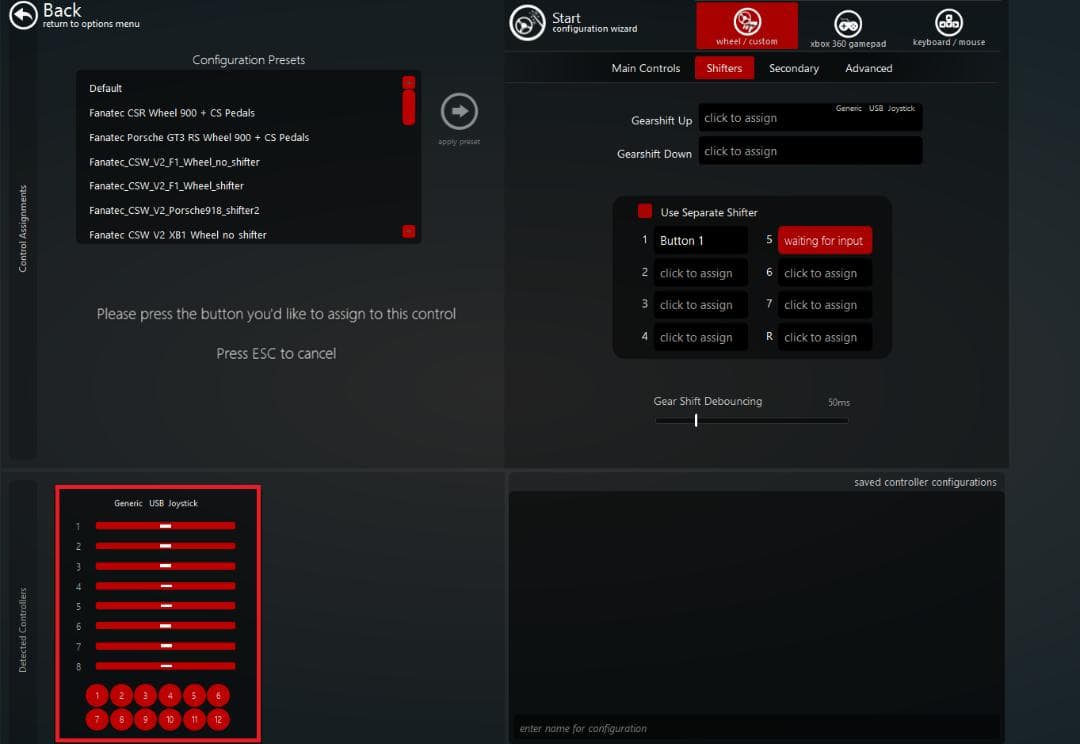Image resolution: width=1080 pixels, height=744 pixels.
Task: Click joystick button 4 indicator
Action: [170, 696]
